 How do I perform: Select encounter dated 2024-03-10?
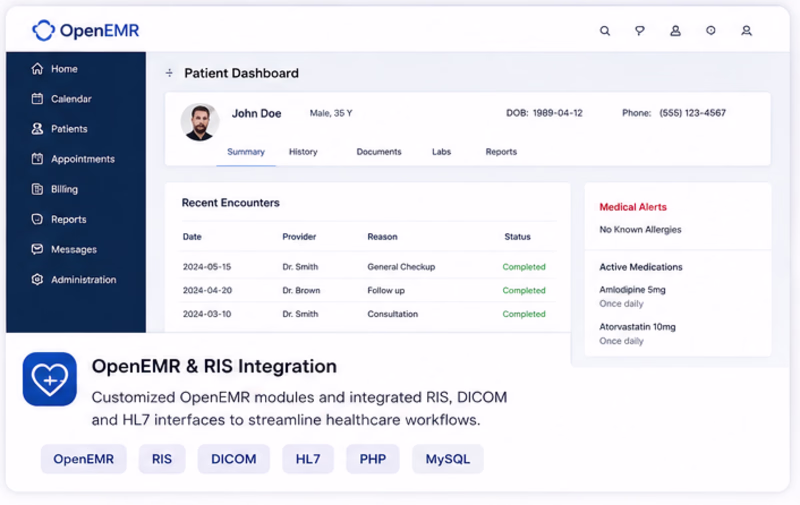coord(207,314)
